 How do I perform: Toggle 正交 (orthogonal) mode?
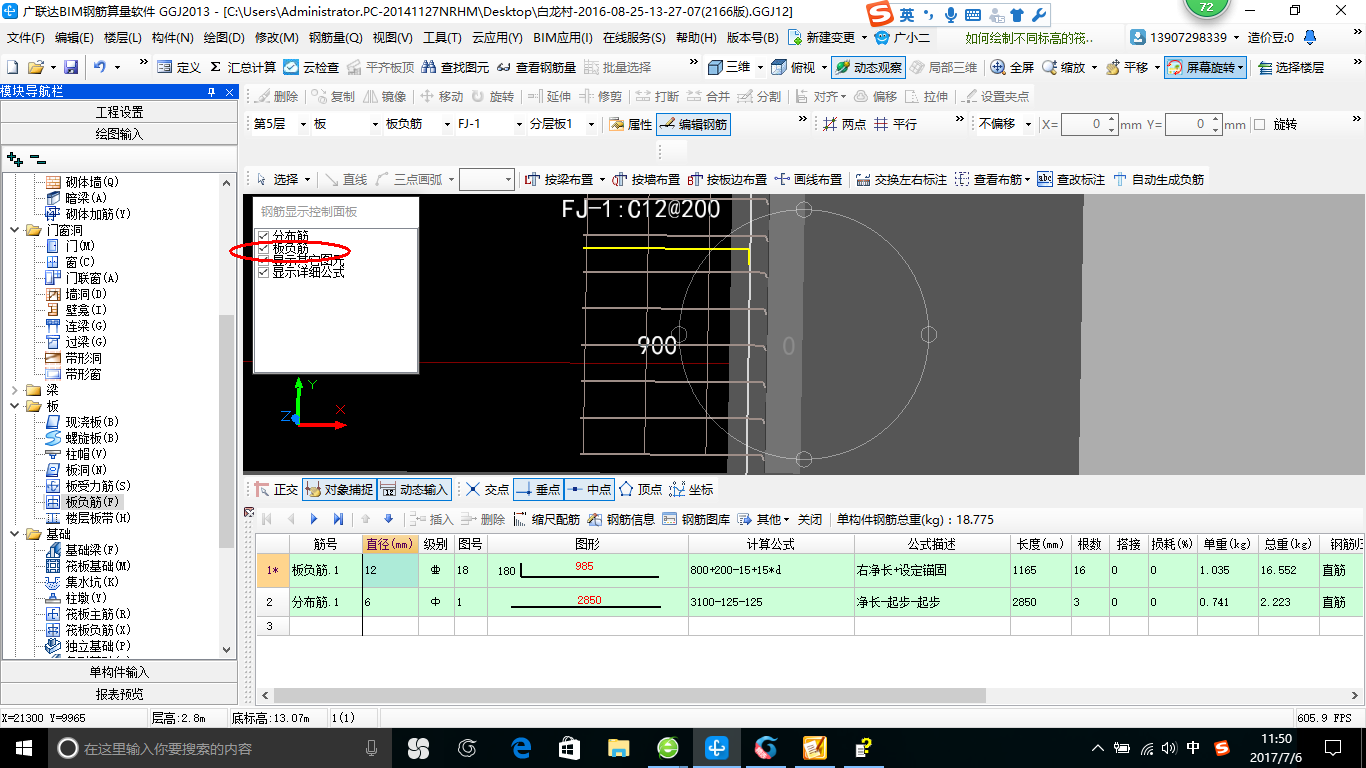(x=276, y=490)
